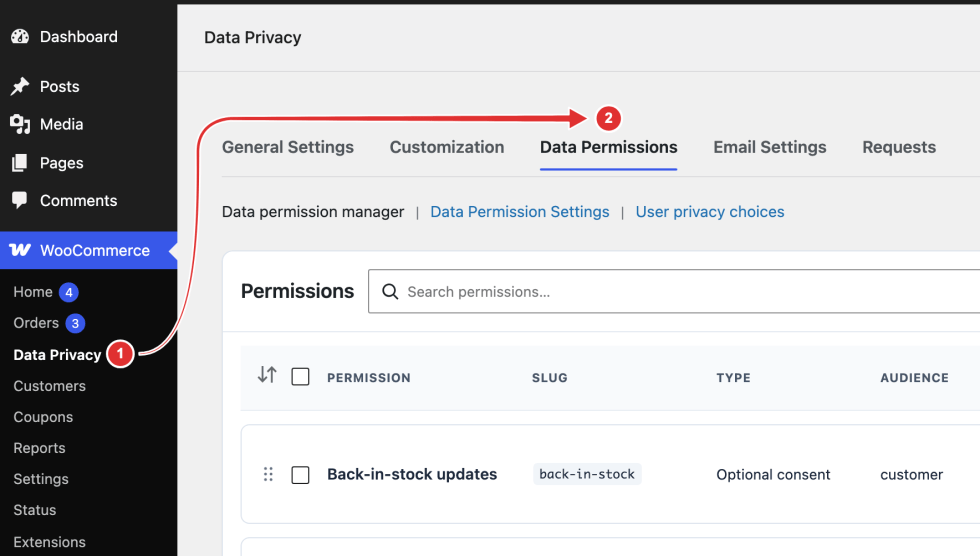Click the Posts pushpin icon
This screenshot has height=556, width=980.
[20, 86]
